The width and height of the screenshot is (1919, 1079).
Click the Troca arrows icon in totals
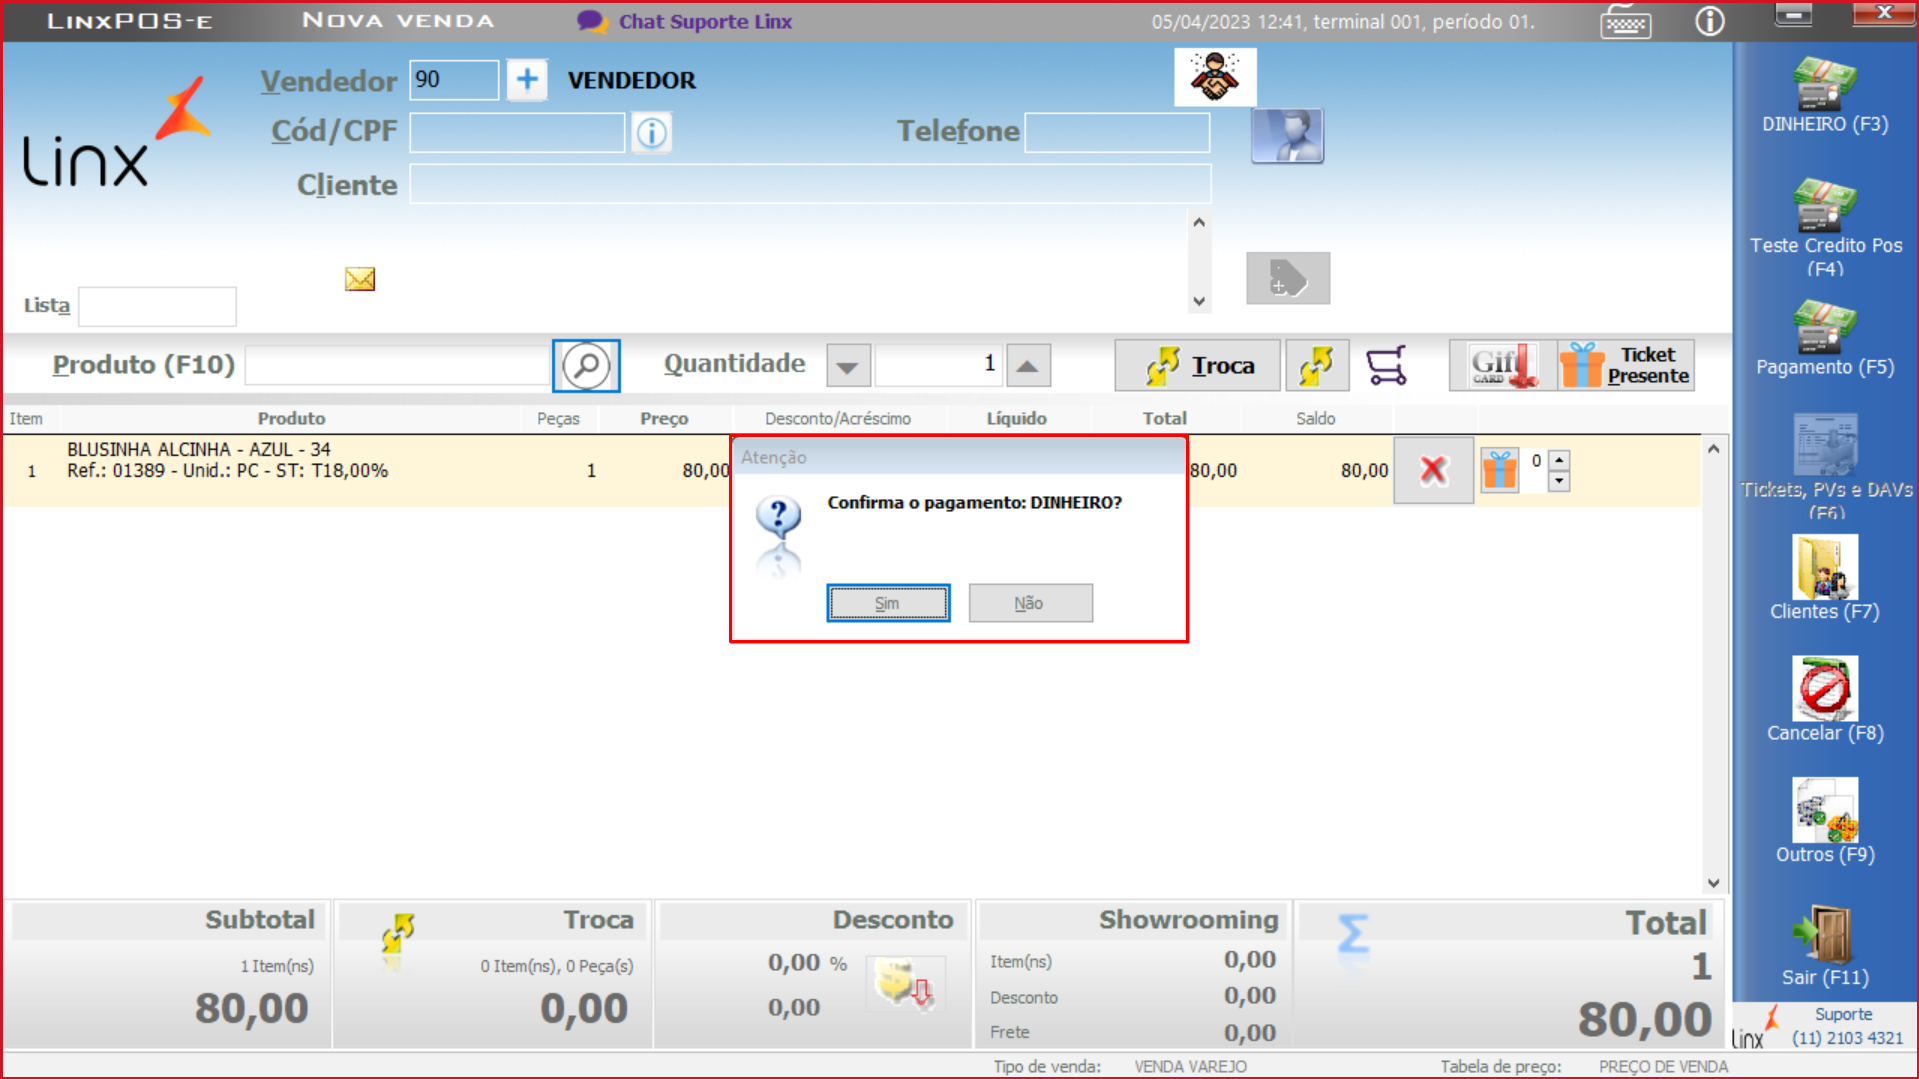coord(397,934)
